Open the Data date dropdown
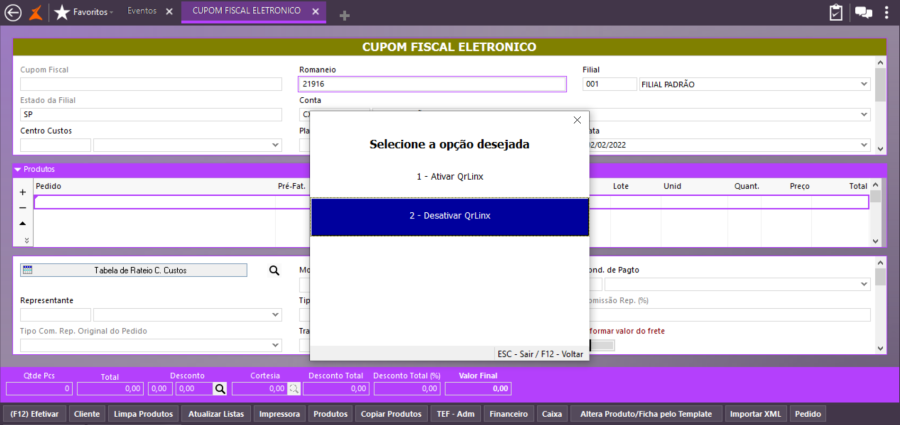The width and height of the screenshot is (900, 425). click(865, 145)
